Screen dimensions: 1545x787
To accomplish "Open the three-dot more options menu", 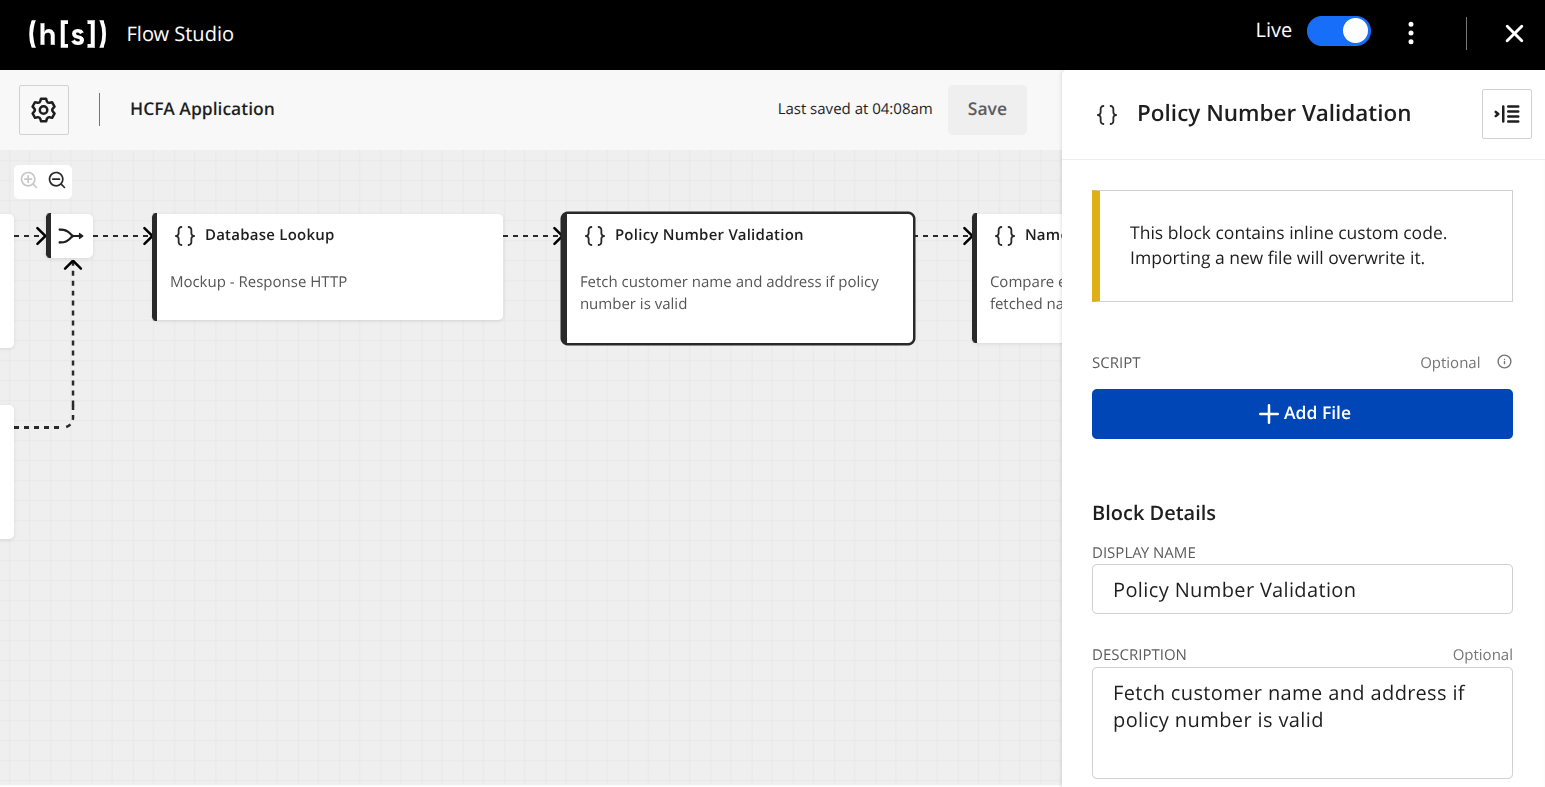I will [x=1411, y=33].
